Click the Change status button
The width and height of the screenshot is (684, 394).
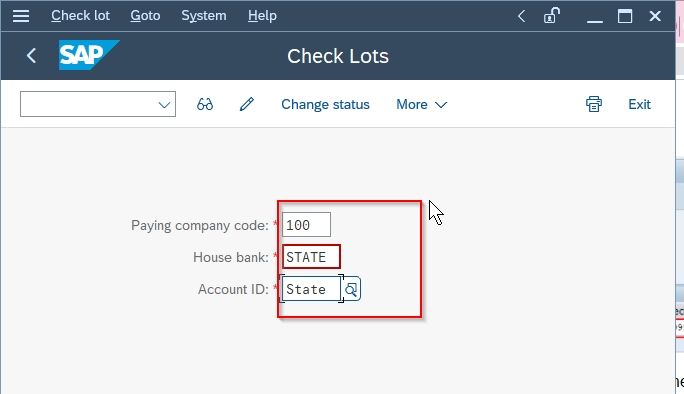[325, 104]
